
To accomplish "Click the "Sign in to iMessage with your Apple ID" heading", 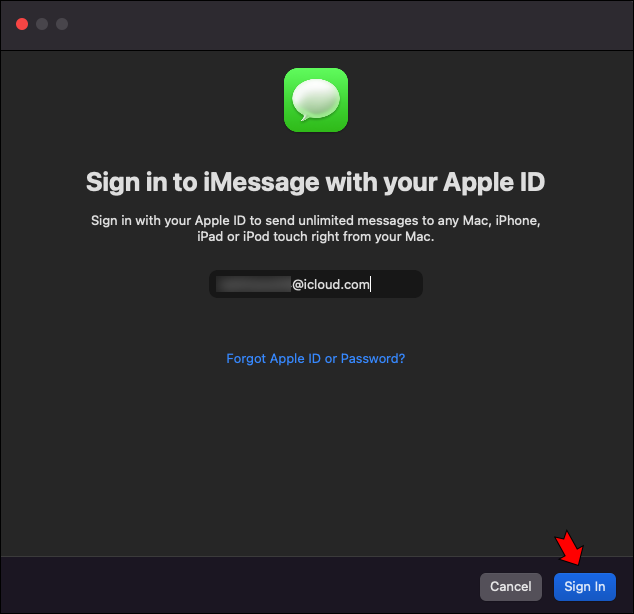I will click(315, 182).
